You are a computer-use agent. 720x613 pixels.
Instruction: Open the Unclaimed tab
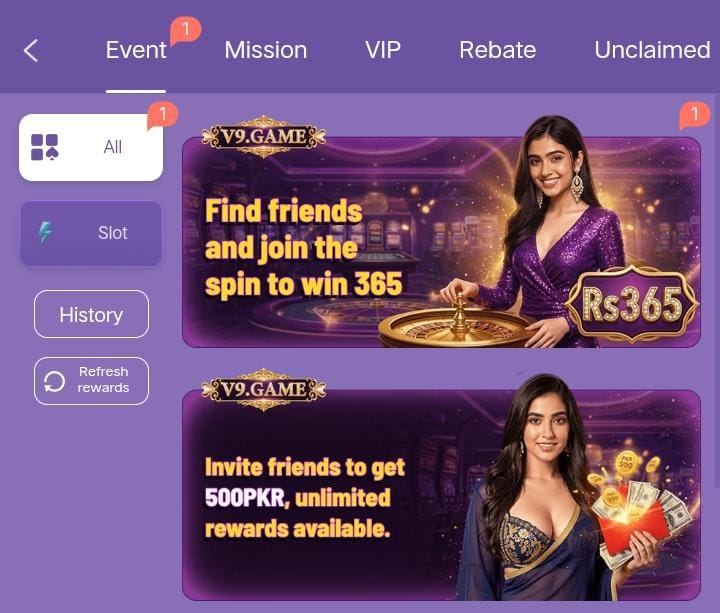coord(652,50)
